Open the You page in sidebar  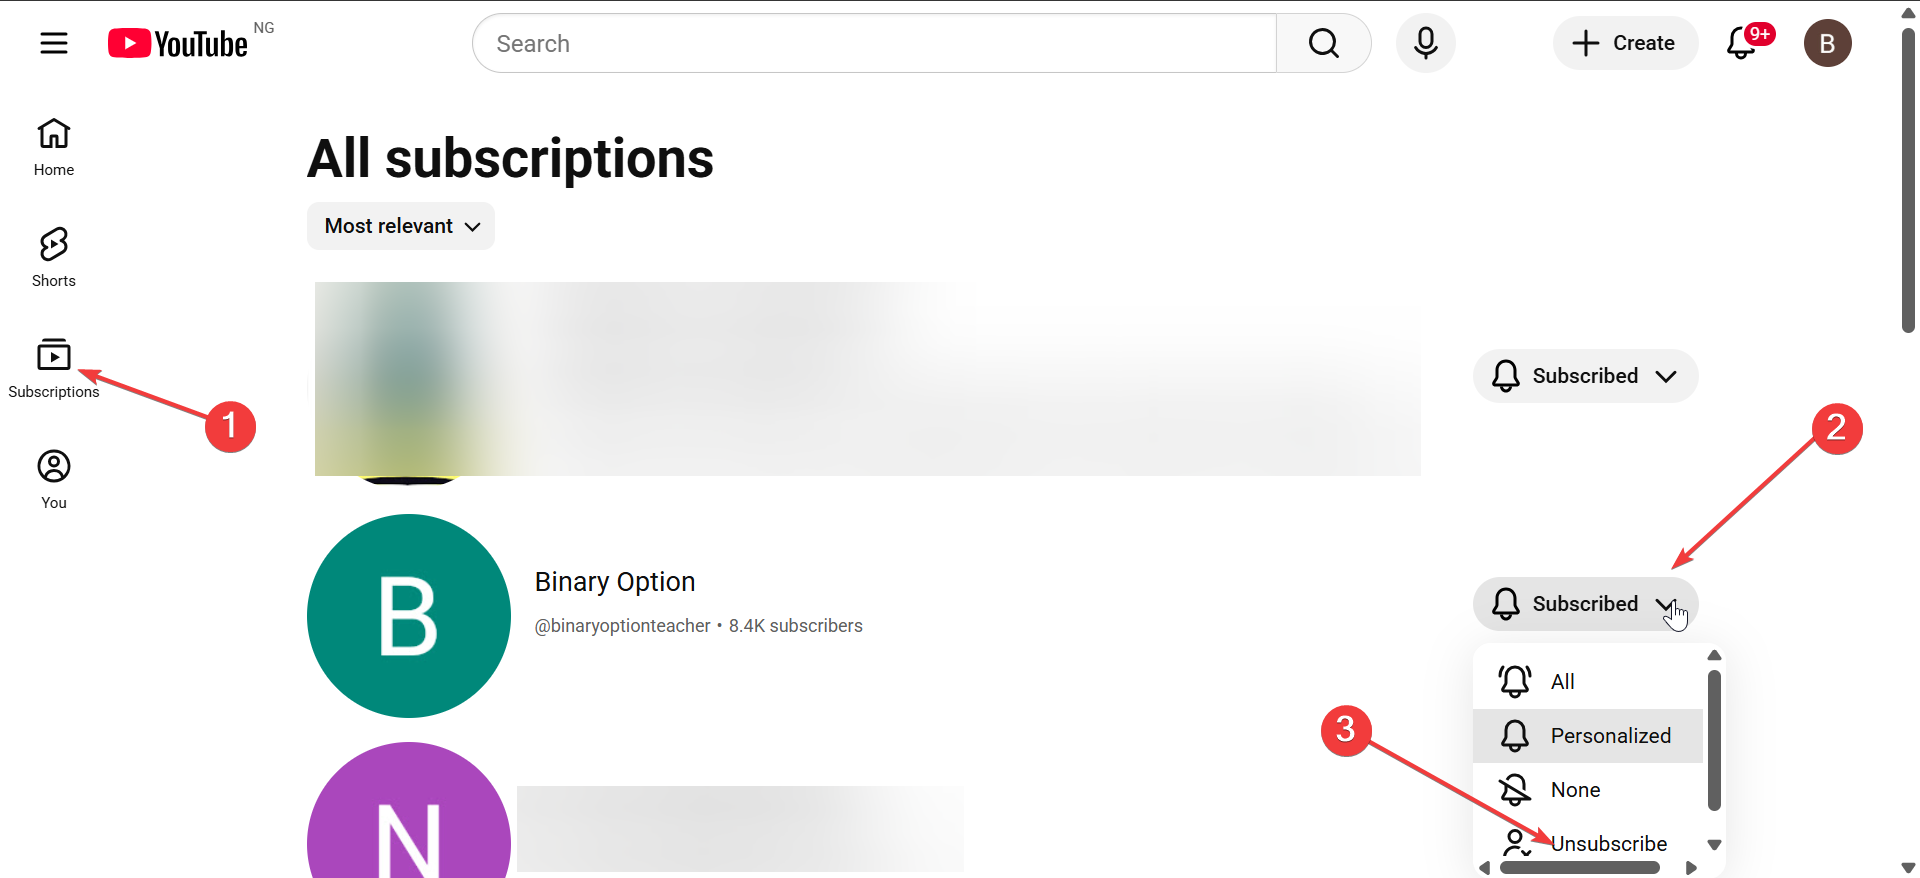point(54,480)
